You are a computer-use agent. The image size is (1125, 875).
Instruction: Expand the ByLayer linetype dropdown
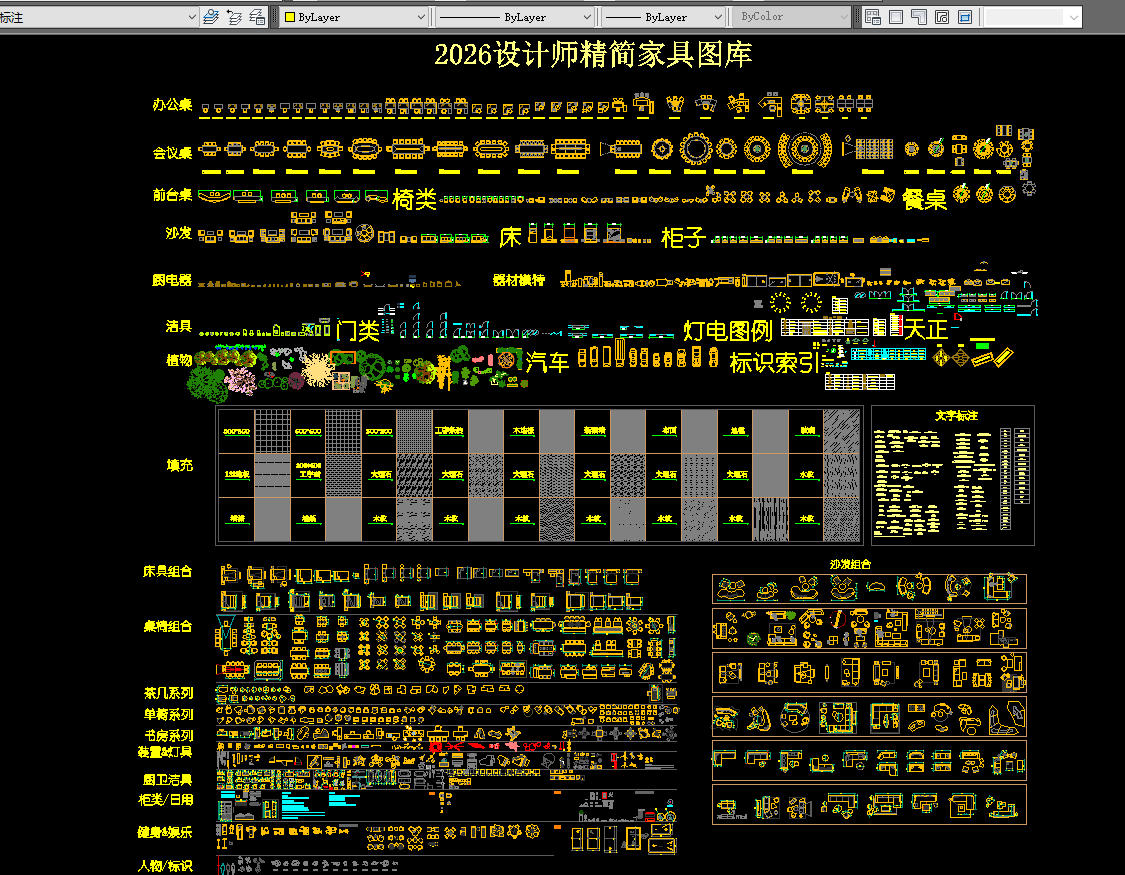click(586, 17)
